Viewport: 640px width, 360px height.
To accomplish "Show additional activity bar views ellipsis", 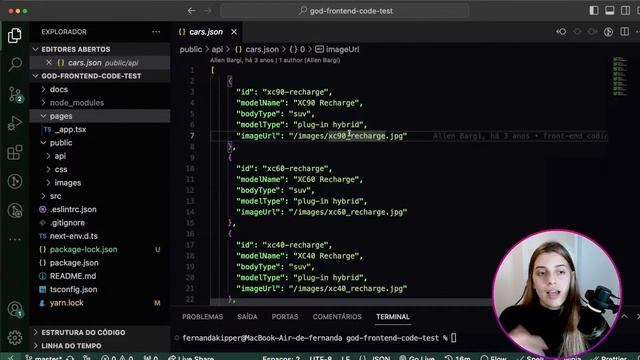I will point(15,239).
